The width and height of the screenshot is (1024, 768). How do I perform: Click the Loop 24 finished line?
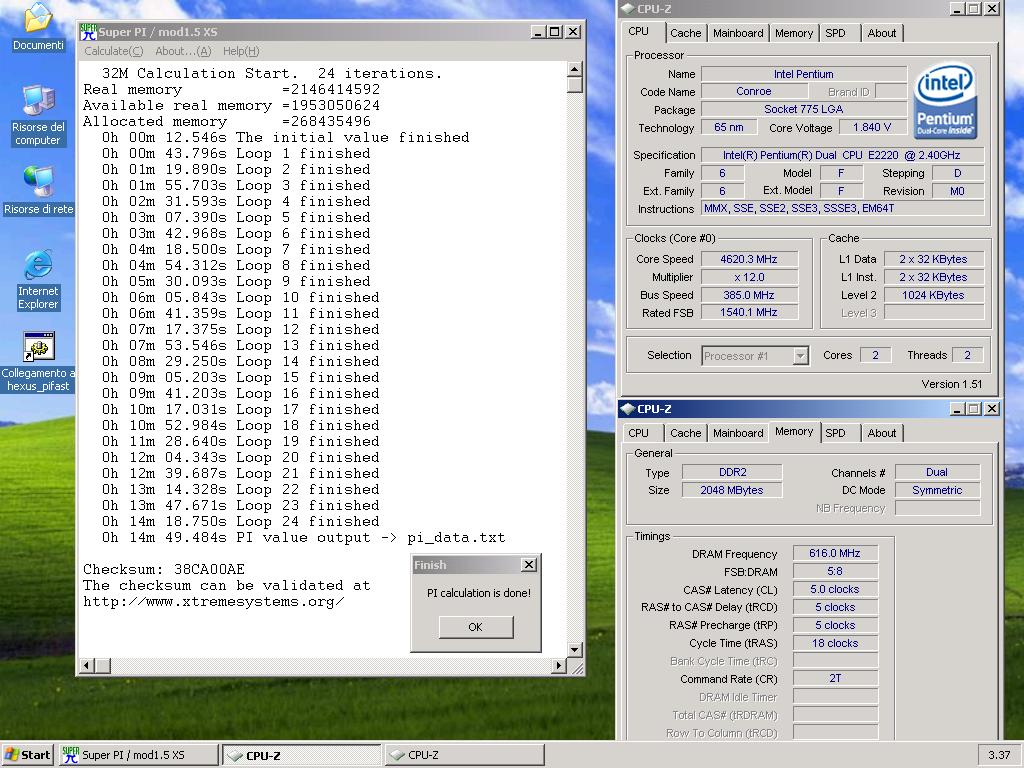240,521
